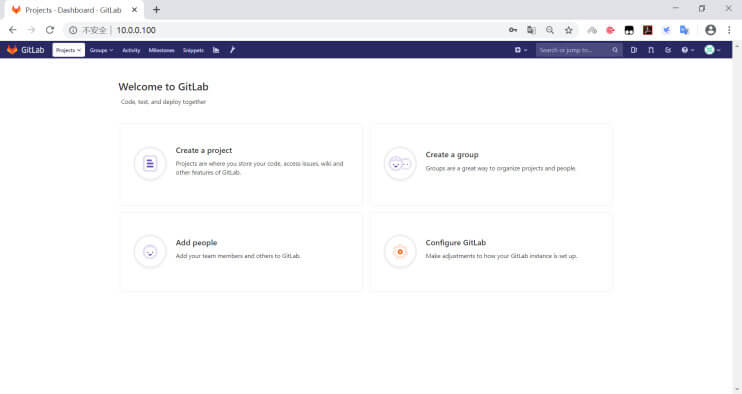
Task: Click the Create a project document icon
Action: 150,164
